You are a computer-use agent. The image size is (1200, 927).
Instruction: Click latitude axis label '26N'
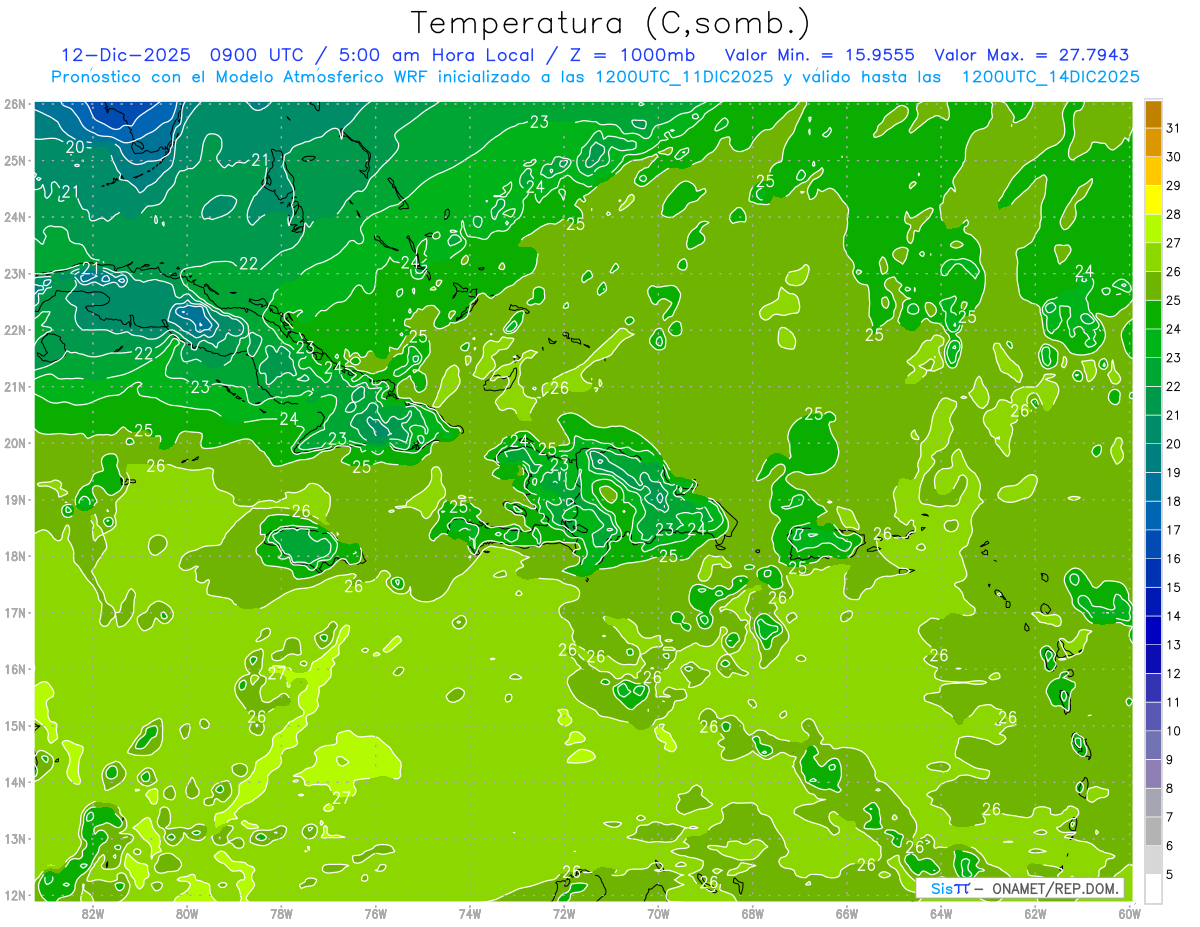tap(14, 104)
